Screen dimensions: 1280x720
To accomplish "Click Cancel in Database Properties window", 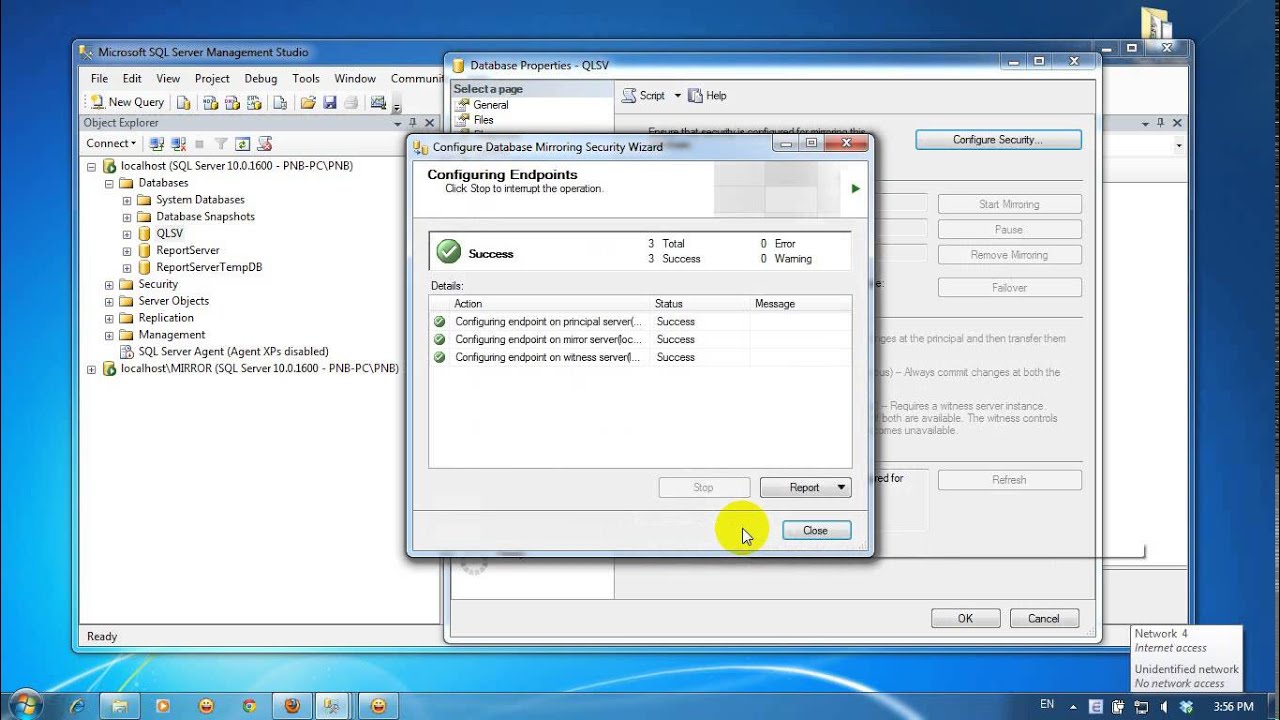I will [x=1044, y=619].
